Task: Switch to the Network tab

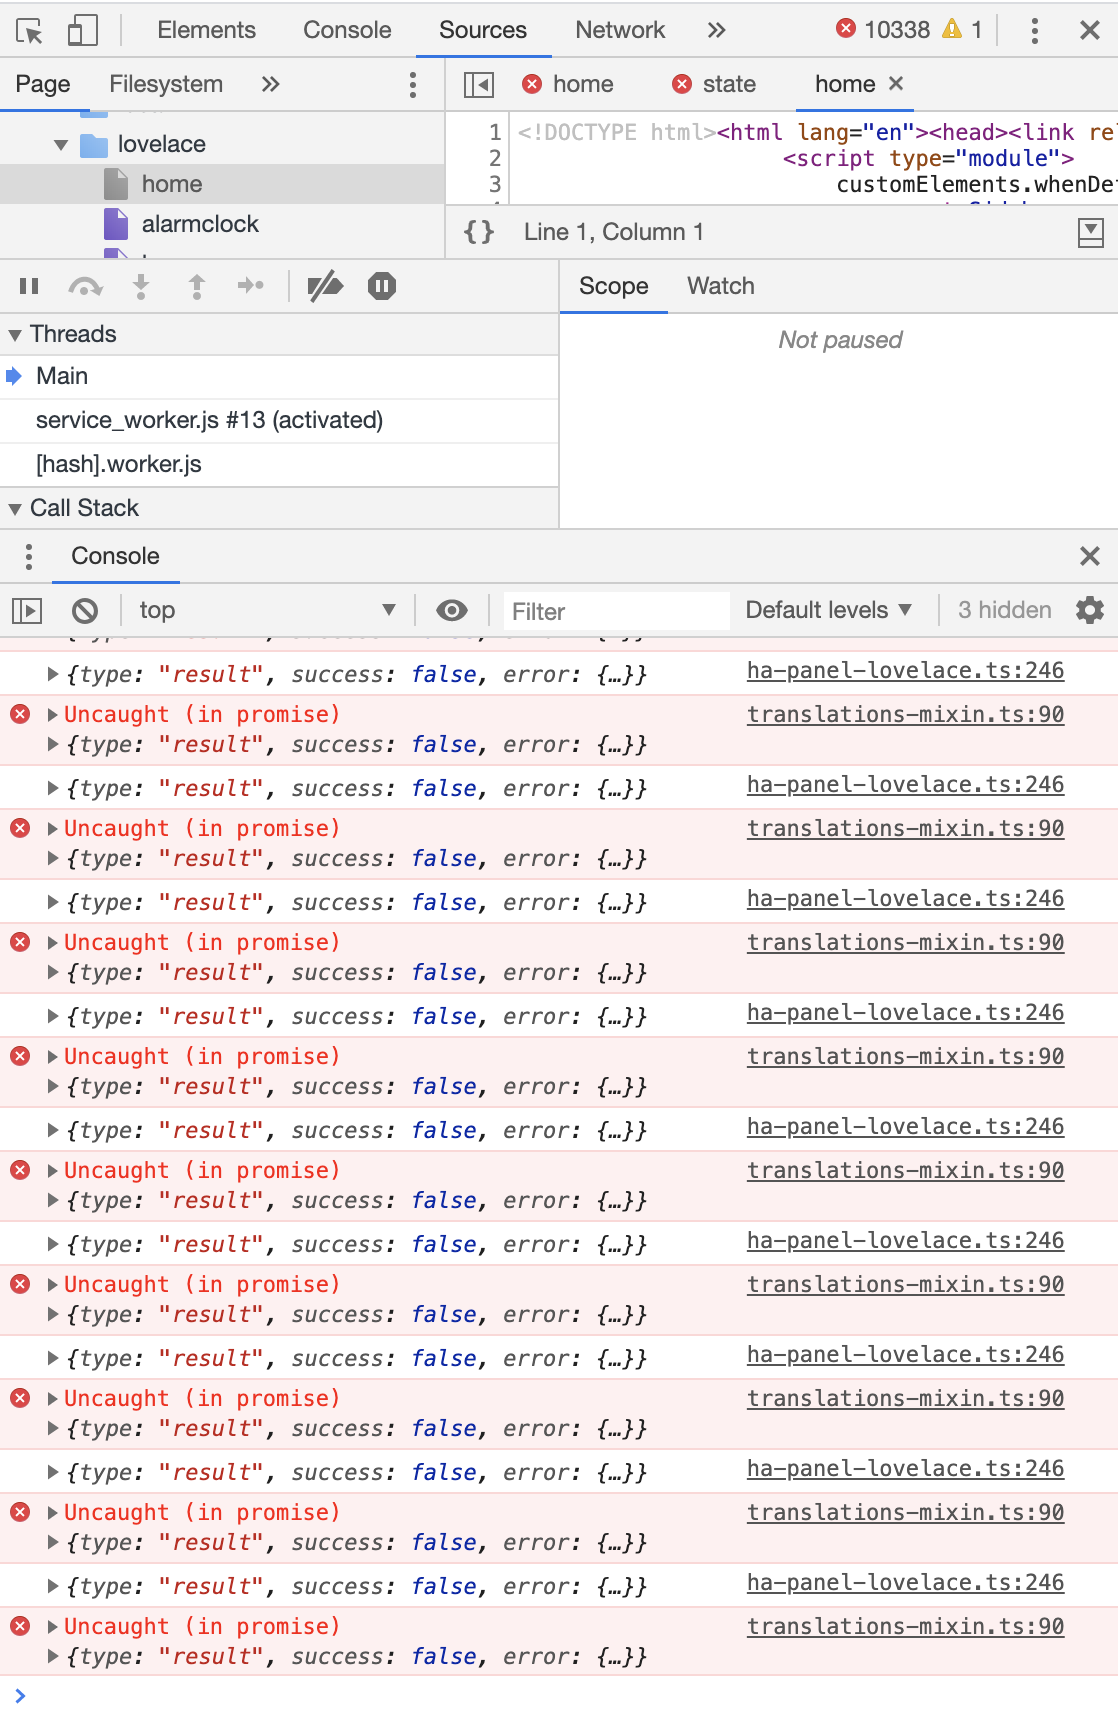Action: click(619, 30)
